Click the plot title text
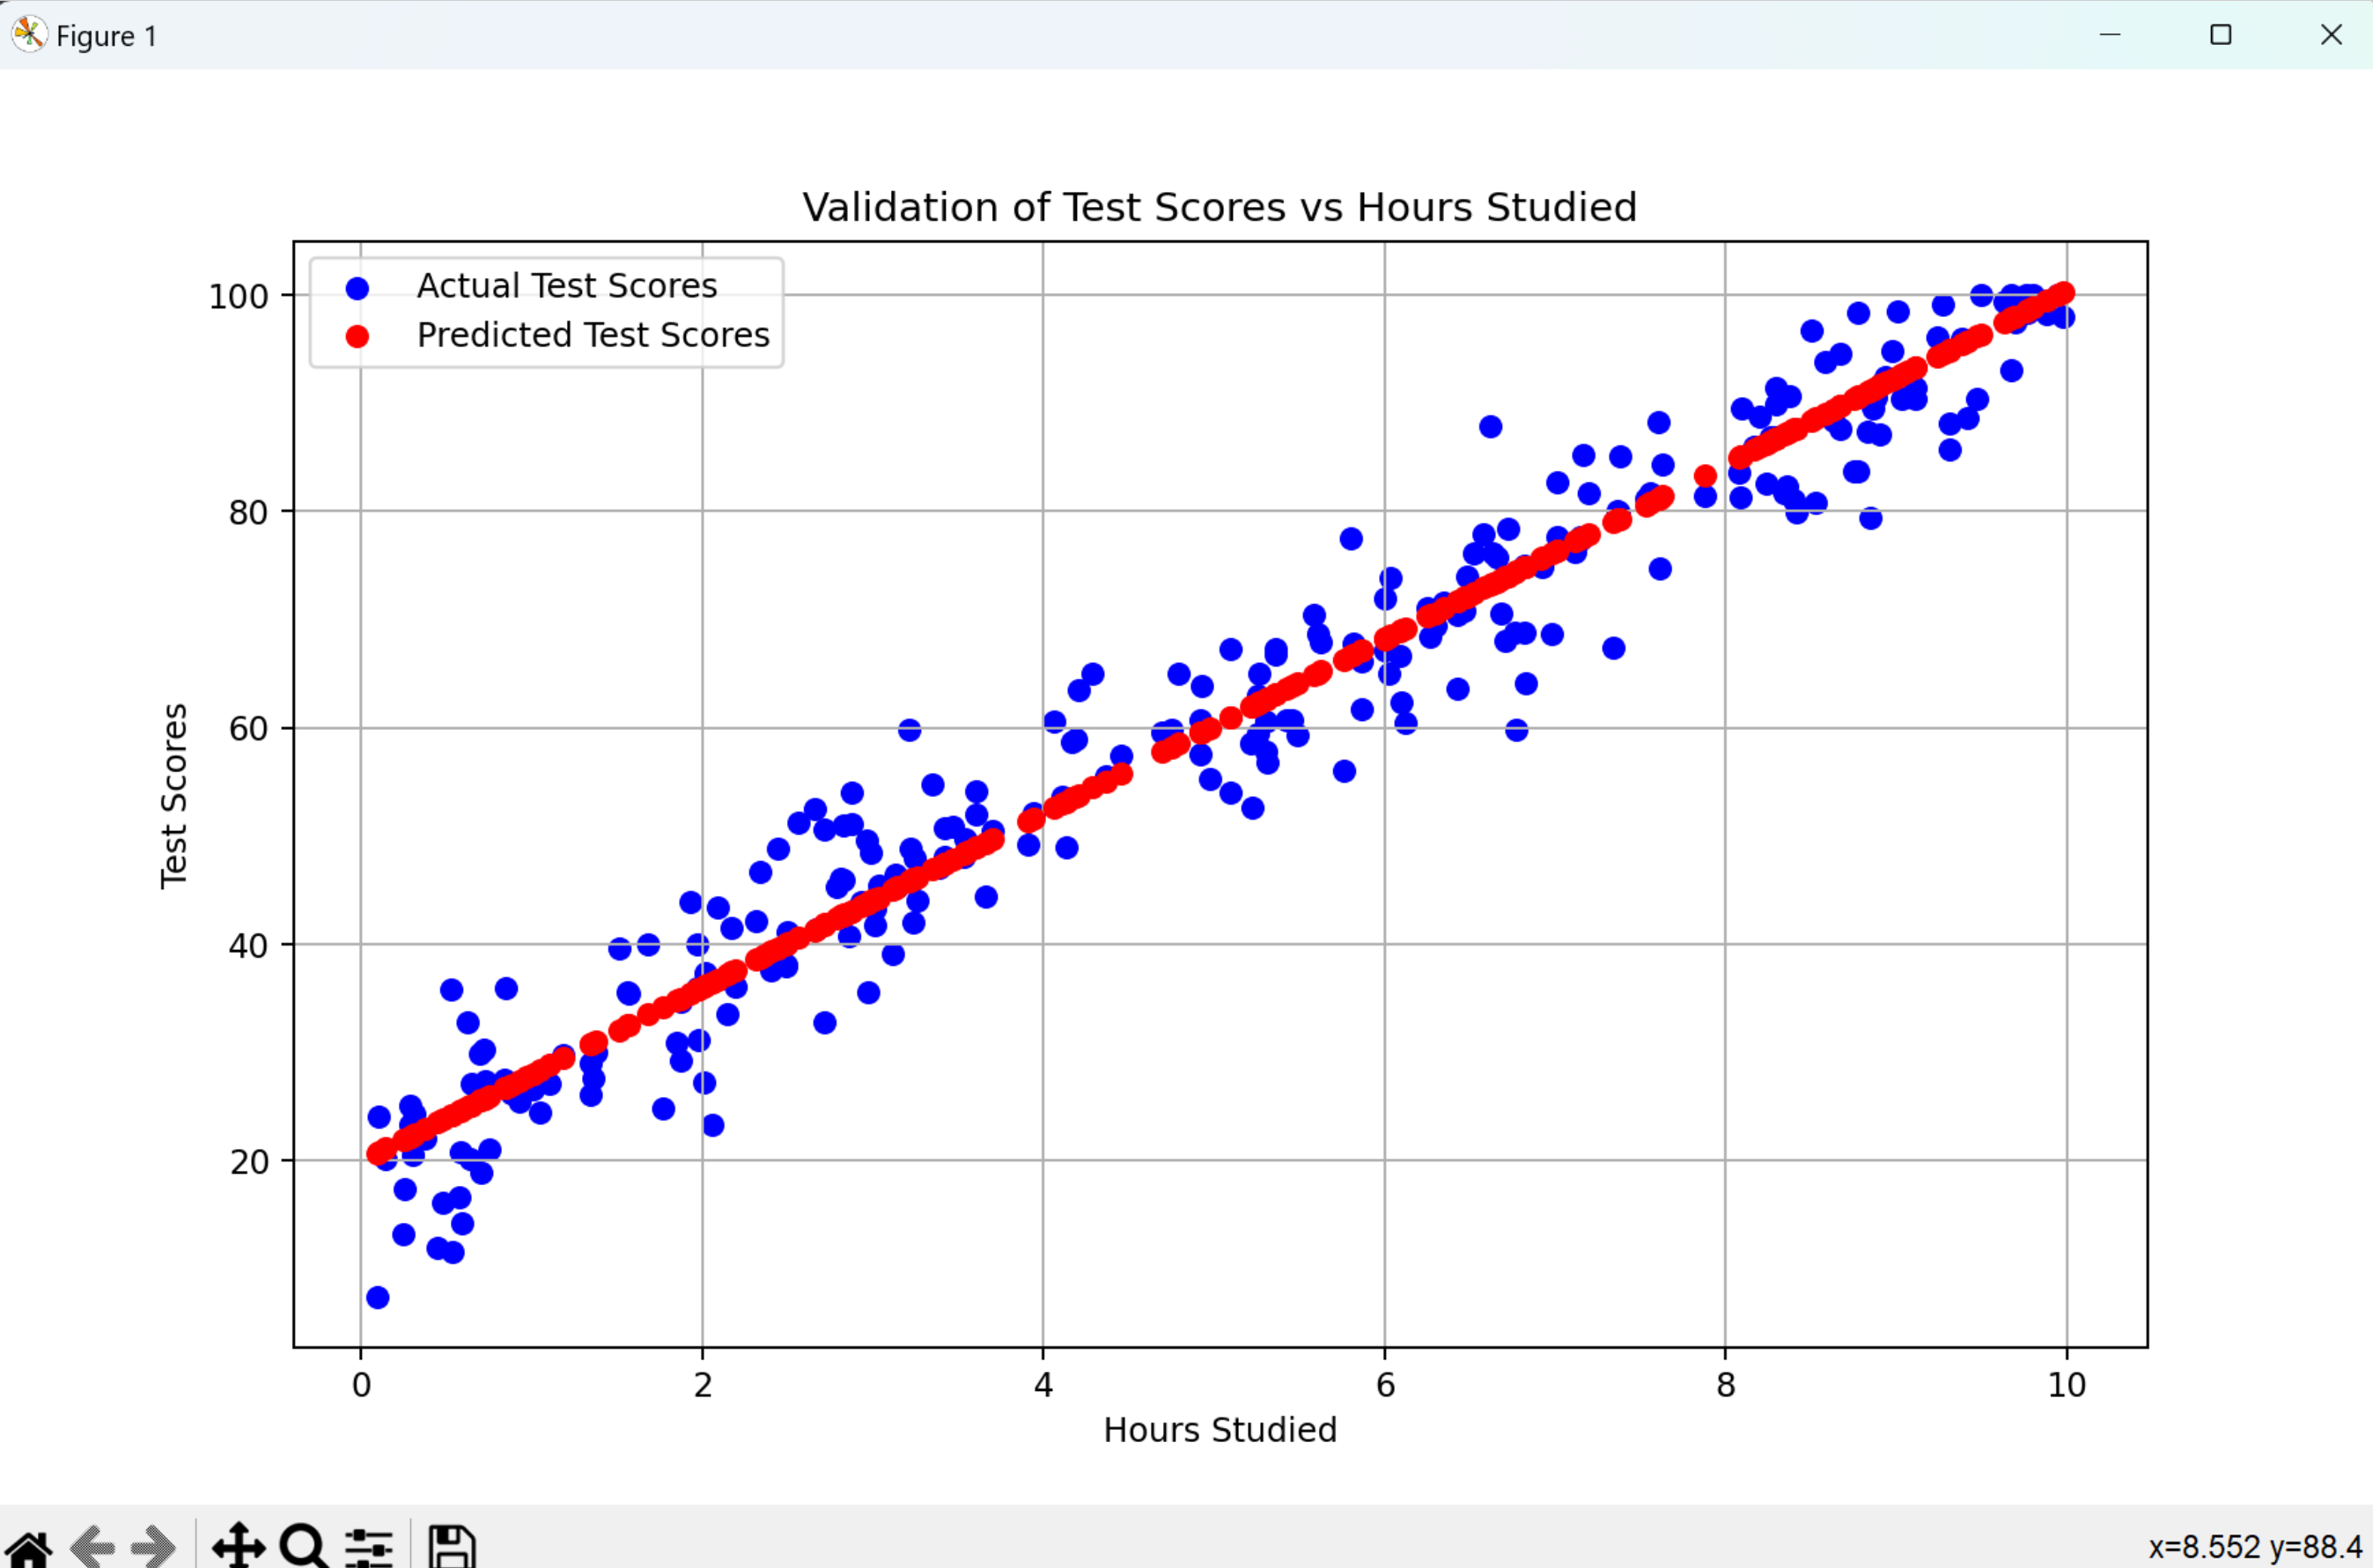 click(x=1219, y=207)
